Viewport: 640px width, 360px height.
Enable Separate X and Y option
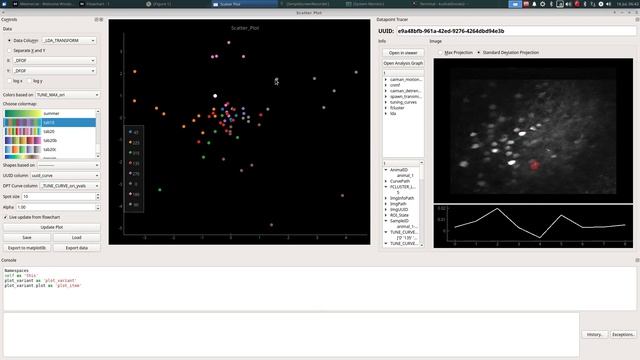click(9, 51)
